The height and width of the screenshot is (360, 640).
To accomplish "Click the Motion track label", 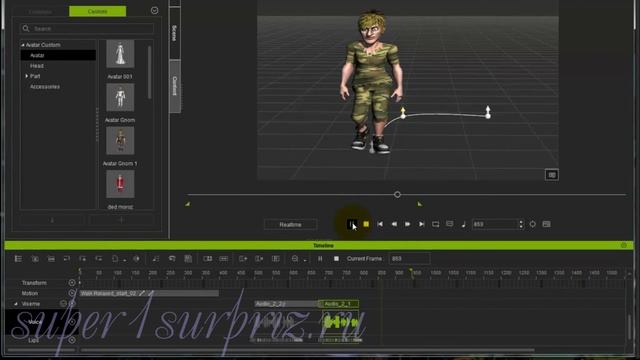I will [x=29, y=293].
